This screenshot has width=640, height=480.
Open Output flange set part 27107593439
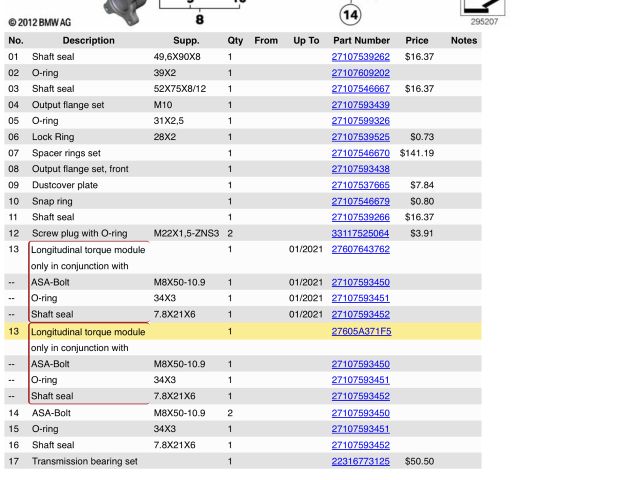coord(360,105)
